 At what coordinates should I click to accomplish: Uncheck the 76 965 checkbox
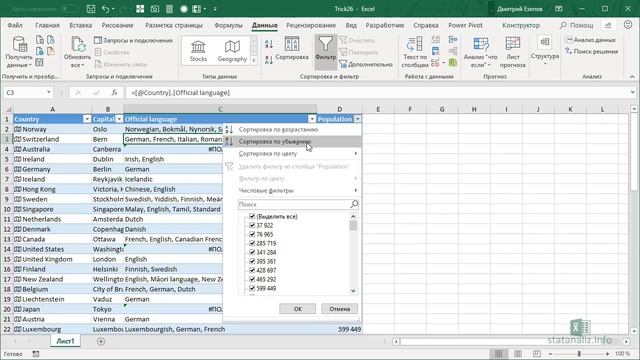click(x=252, y=234)
